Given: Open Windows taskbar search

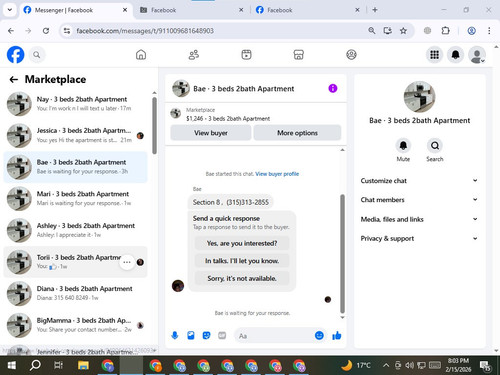Looking at the screenshot, I should click(x=35, y=365).
